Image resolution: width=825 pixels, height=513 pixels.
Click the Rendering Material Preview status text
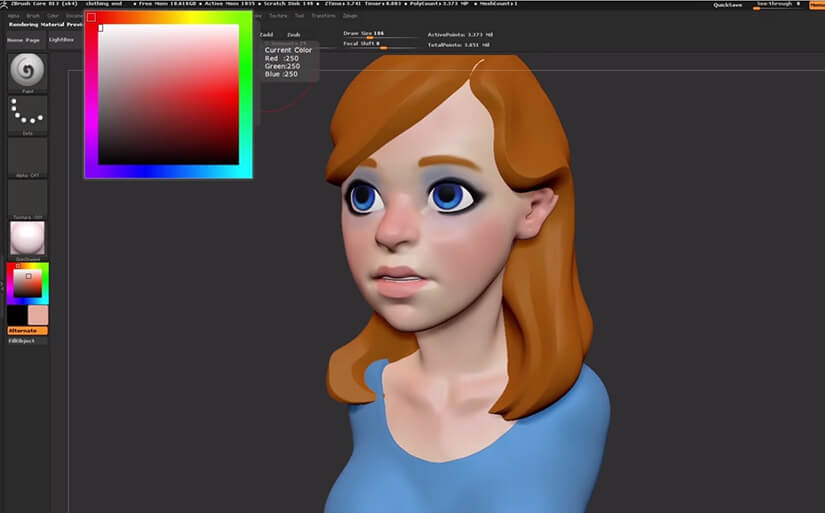46,25
